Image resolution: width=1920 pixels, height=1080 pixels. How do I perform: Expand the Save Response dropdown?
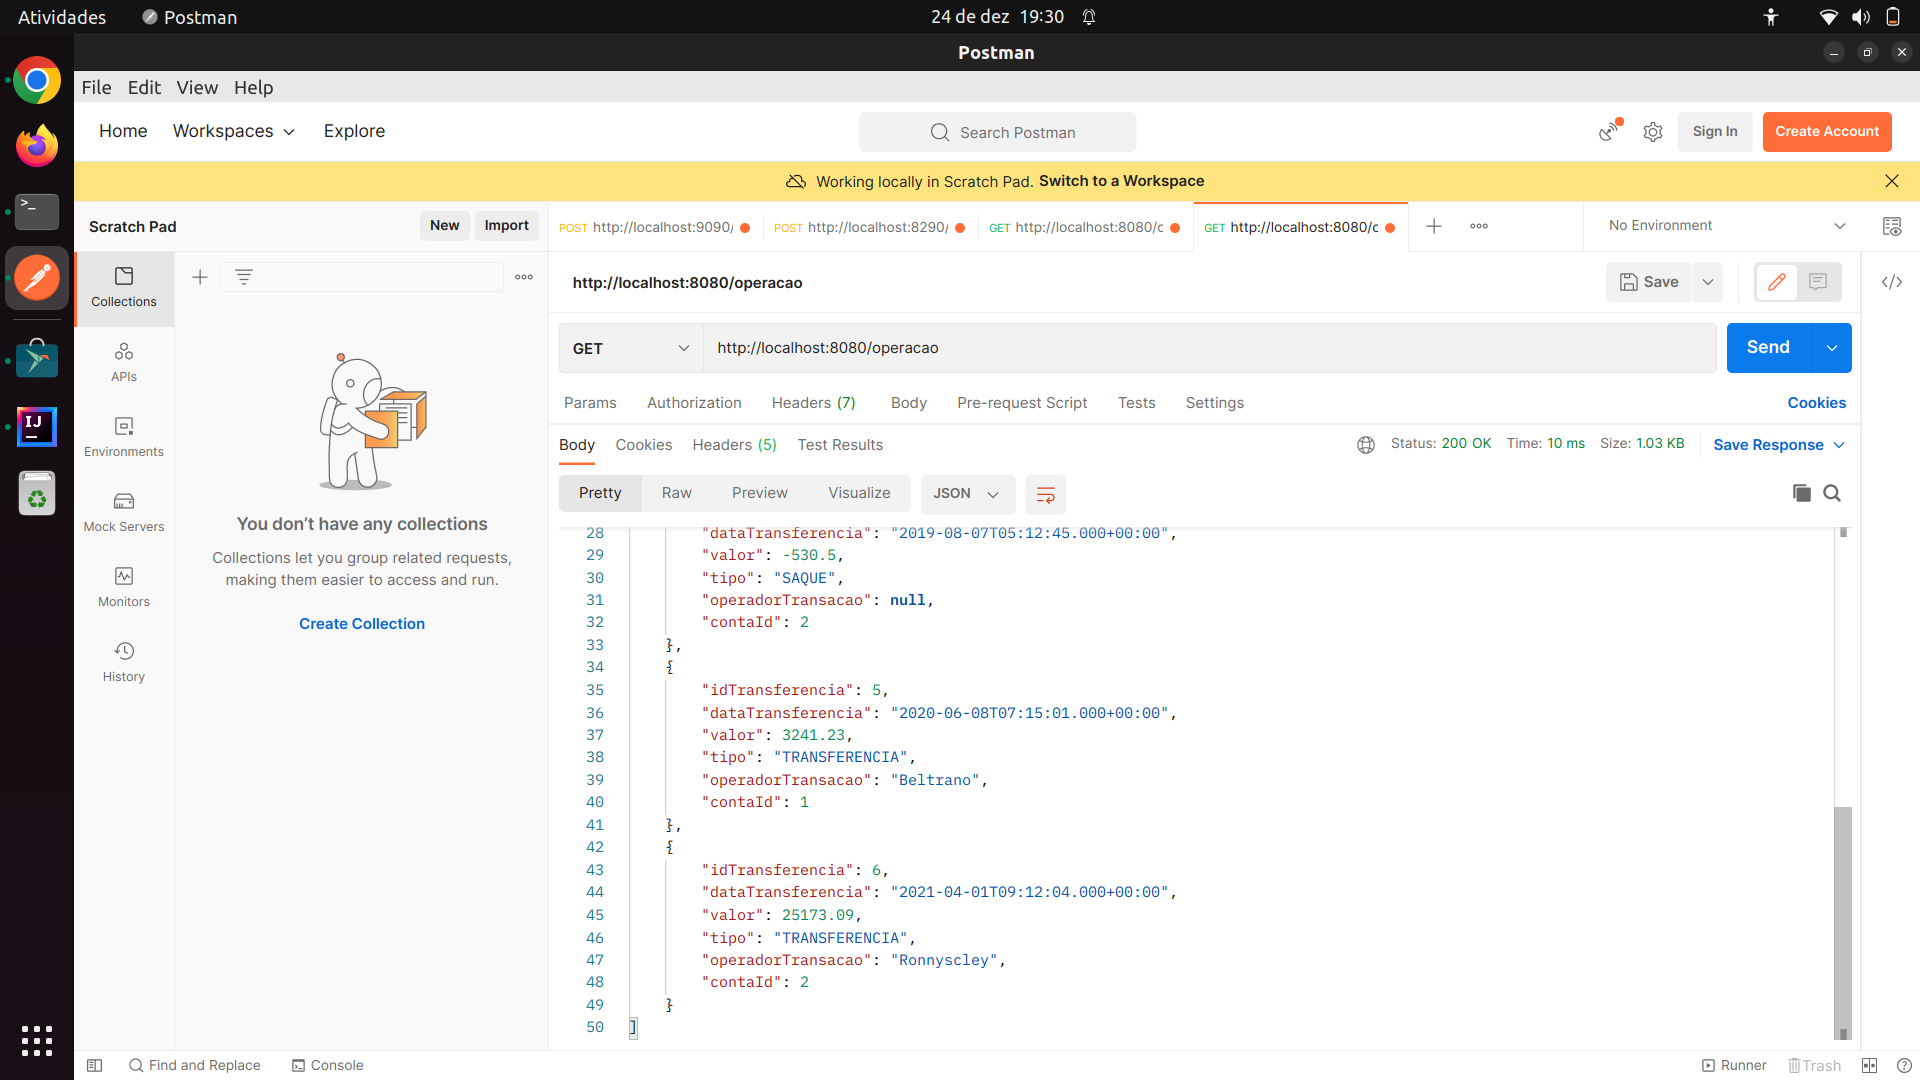pos(1840,444)
